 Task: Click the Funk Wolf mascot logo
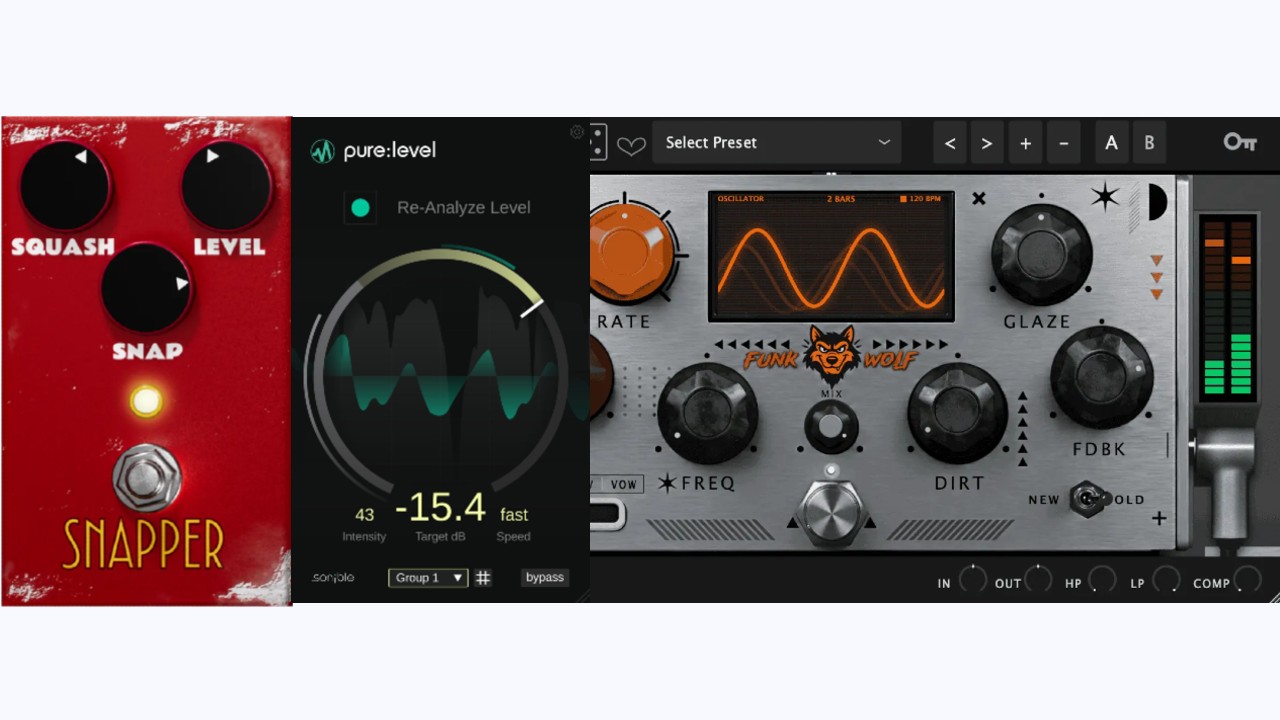831,355
